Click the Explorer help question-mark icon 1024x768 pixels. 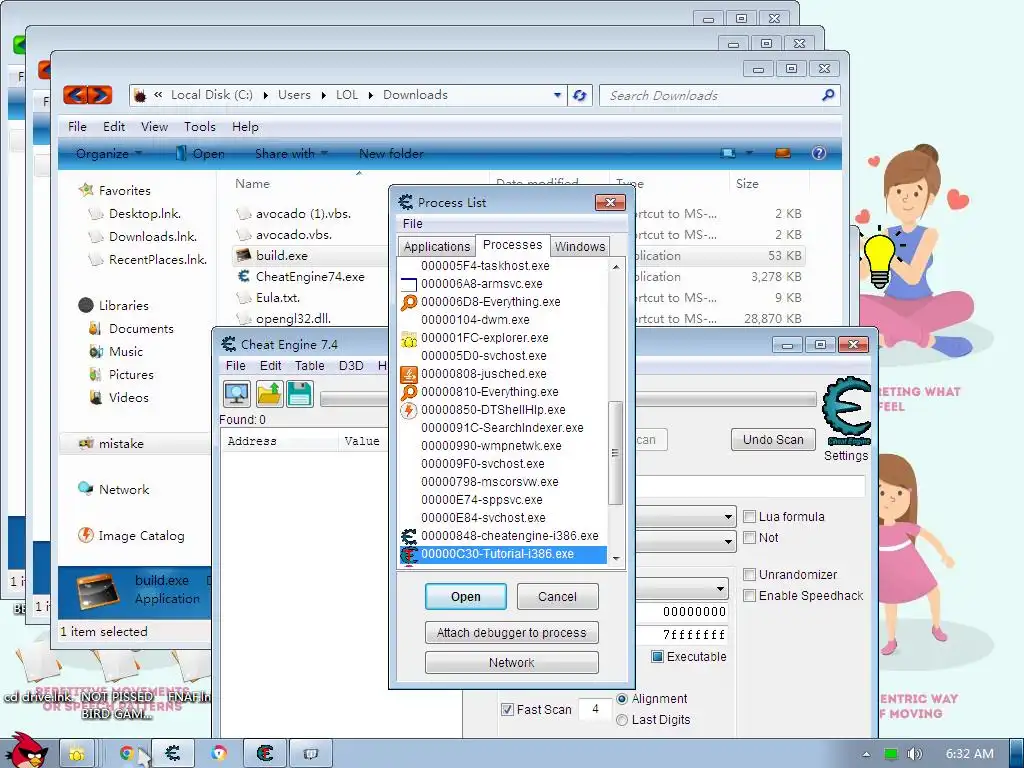818,153
